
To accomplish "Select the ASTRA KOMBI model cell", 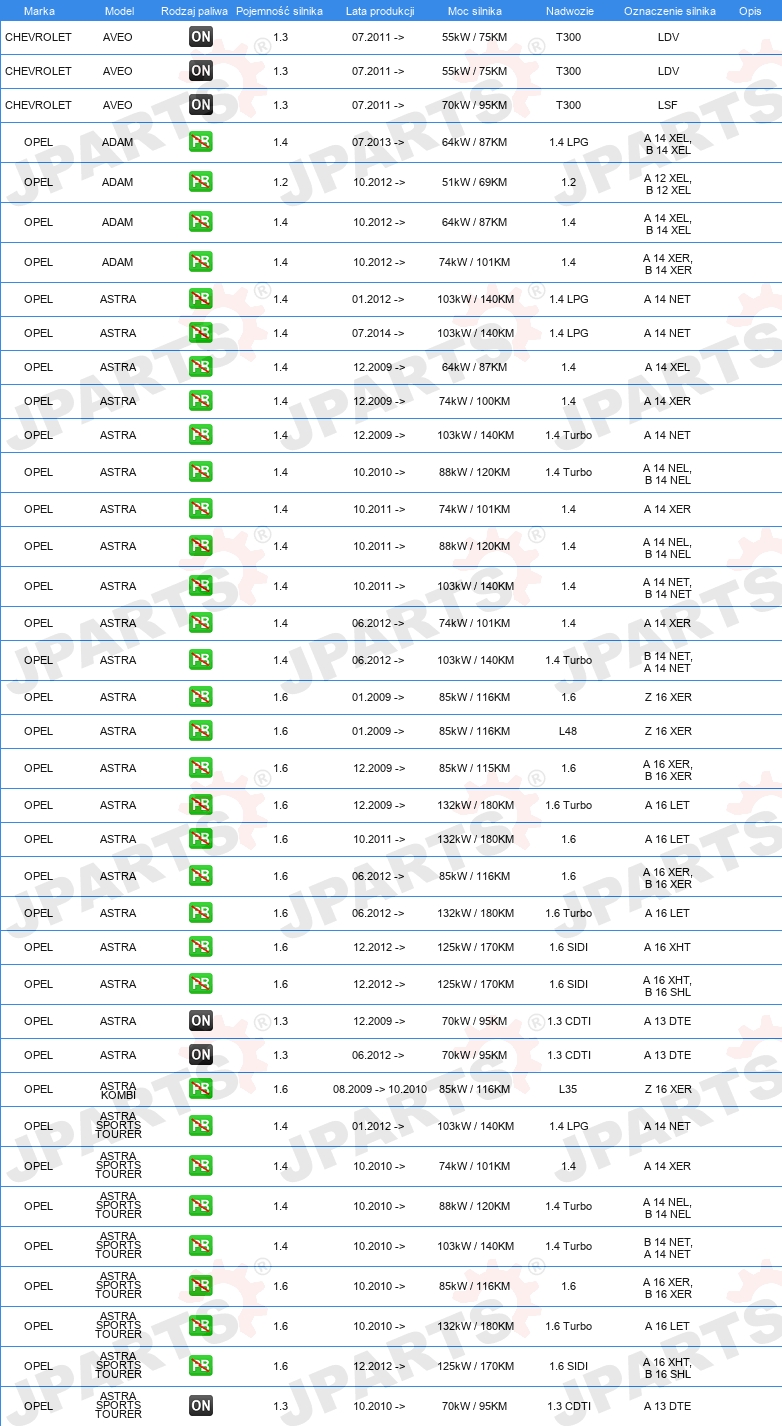I will click(118, 1090).
